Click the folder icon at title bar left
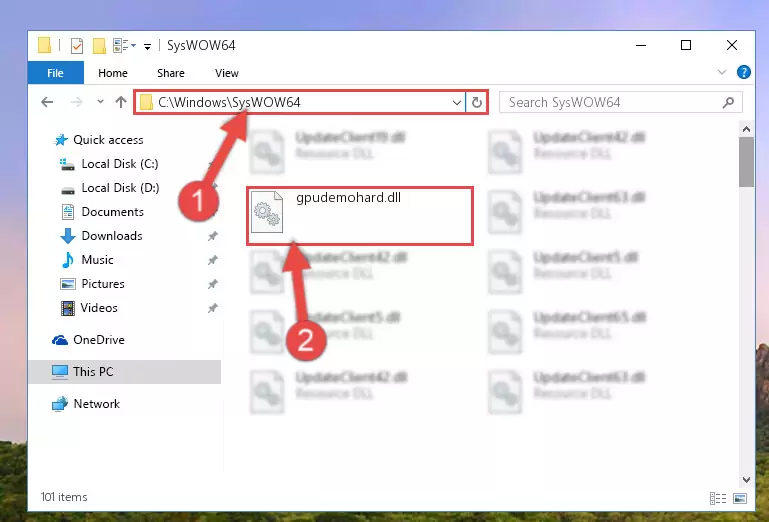This screenshot has height=522, width=769. click(x=44, y=46)
